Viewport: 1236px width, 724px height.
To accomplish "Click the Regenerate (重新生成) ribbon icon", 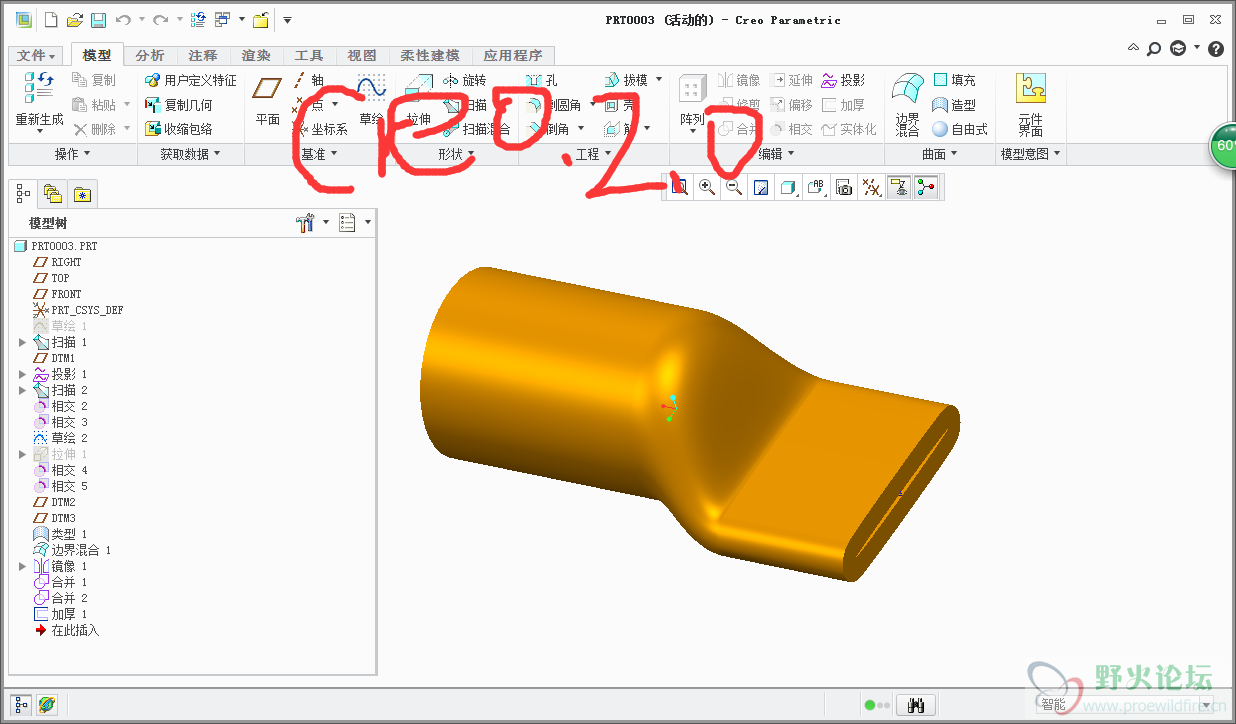I will pos(40,88).
